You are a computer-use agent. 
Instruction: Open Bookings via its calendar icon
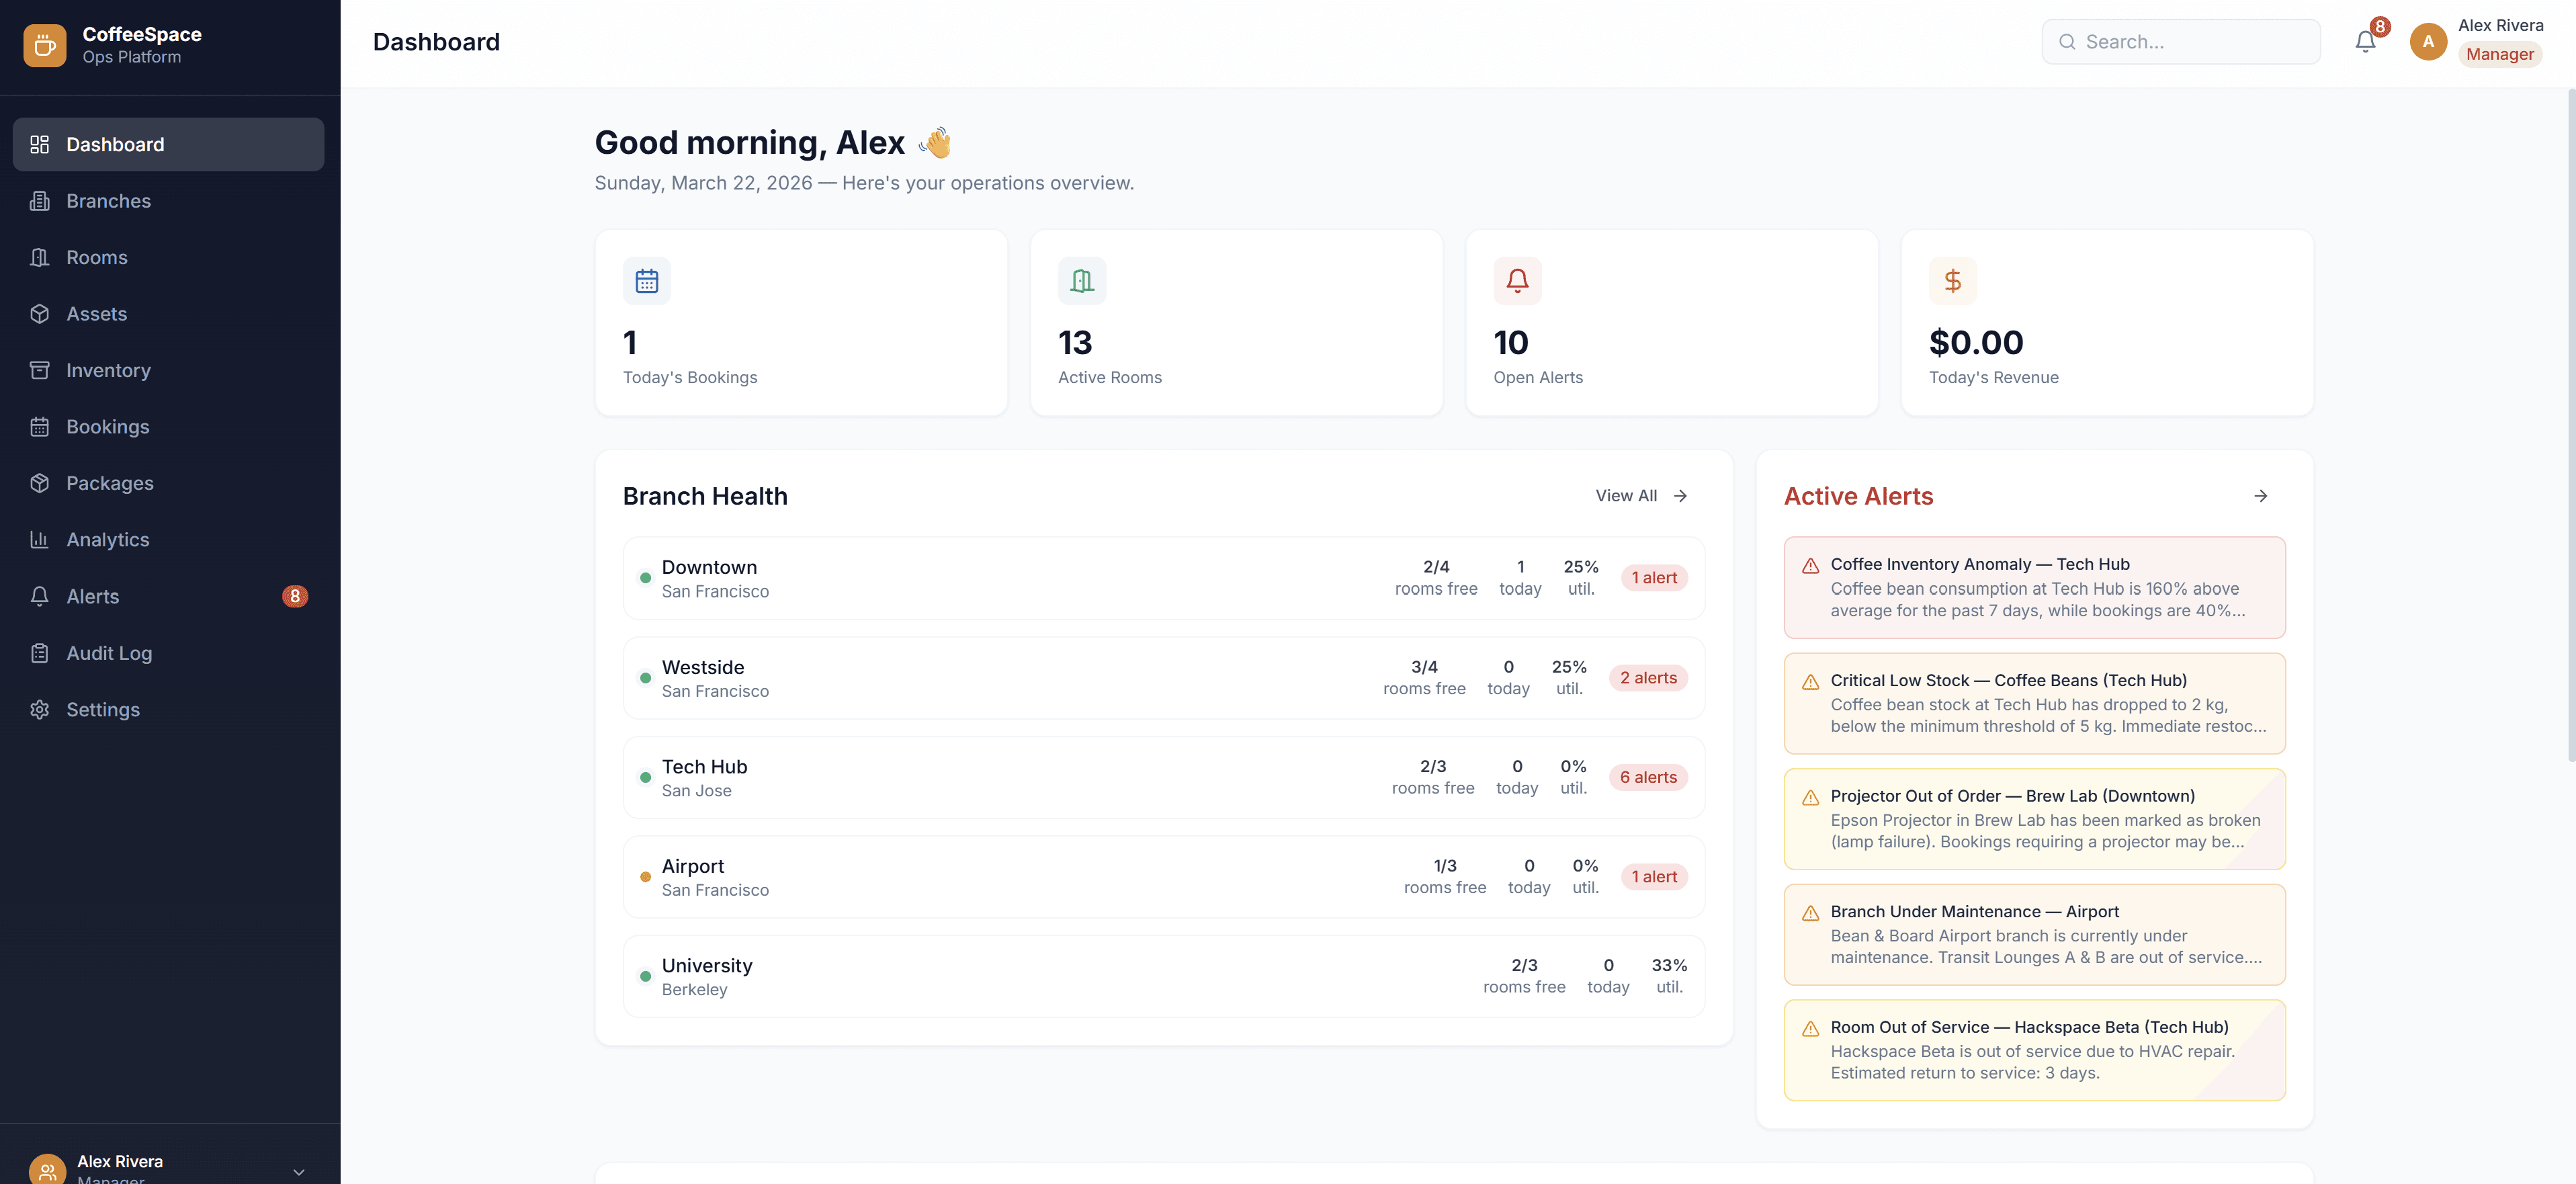pyautogui.click(x=40, y=426)
